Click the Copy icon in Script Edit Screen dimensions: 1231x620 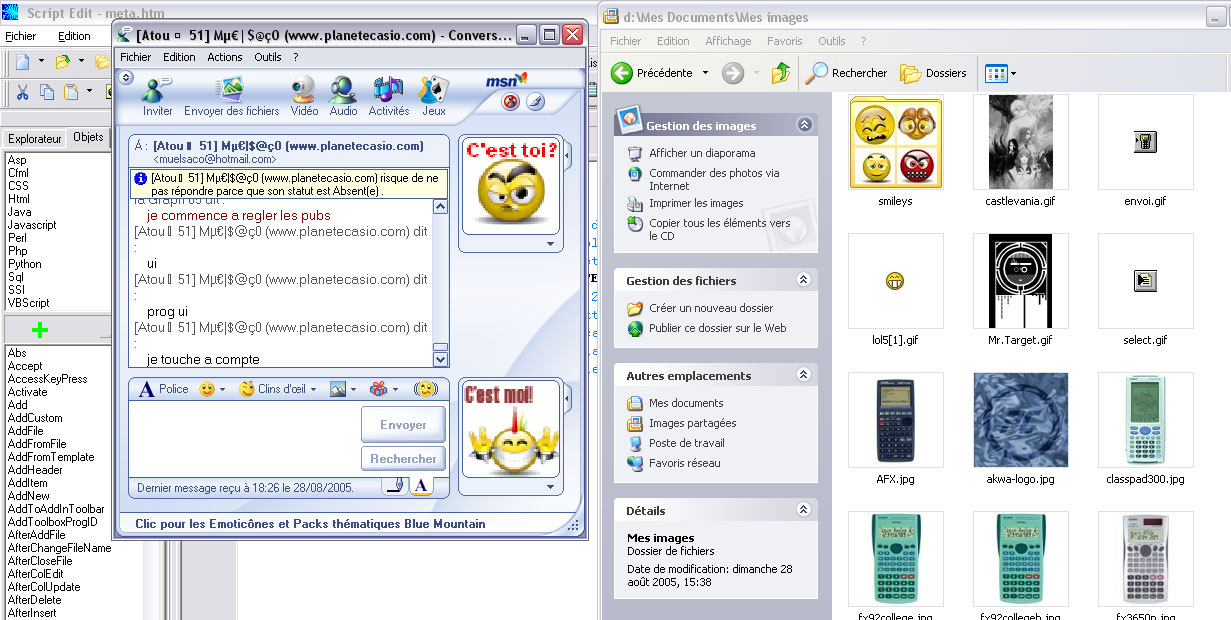(x=47, y=92)
